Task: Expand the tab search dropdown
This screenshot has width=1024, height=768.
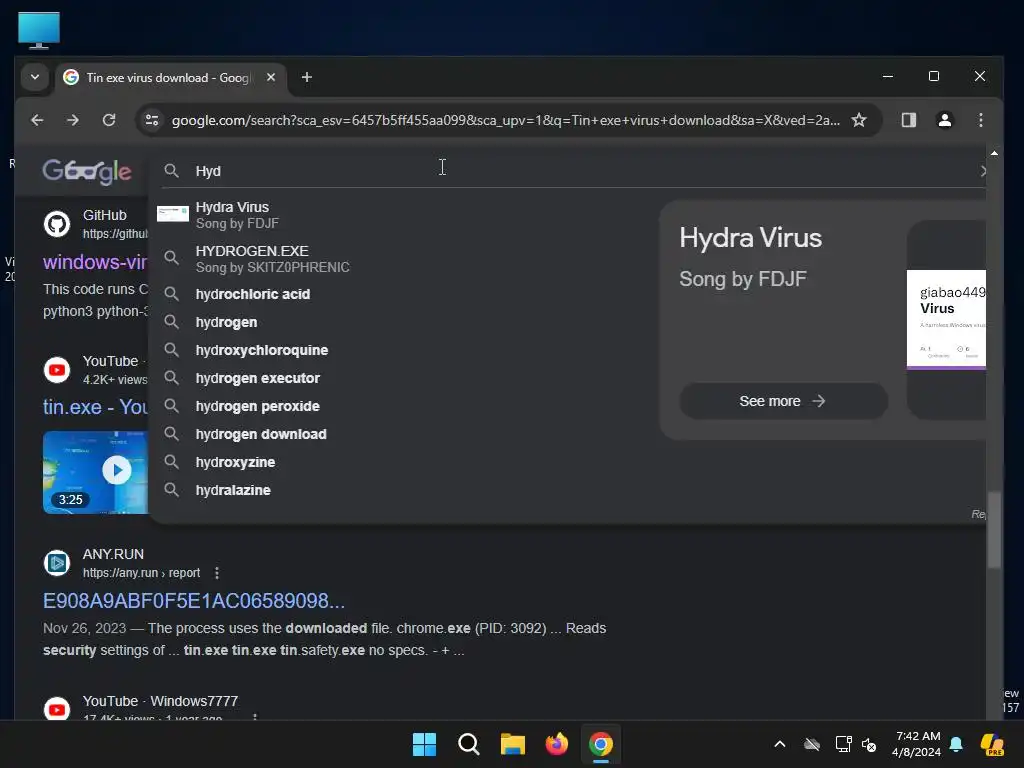Action: (35, 77)
